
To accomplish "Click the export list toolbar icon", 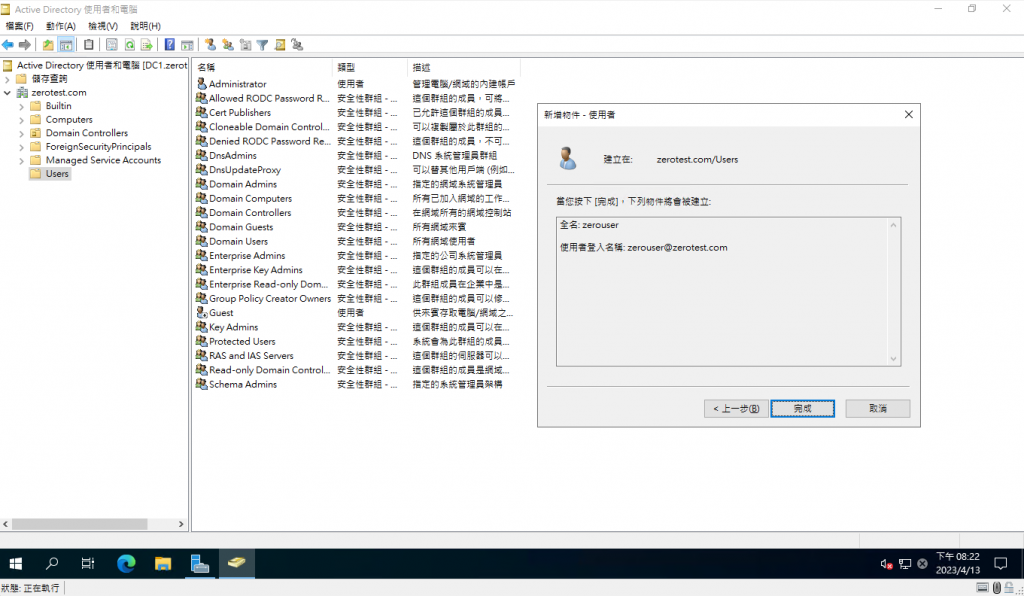I will (146, 45).
